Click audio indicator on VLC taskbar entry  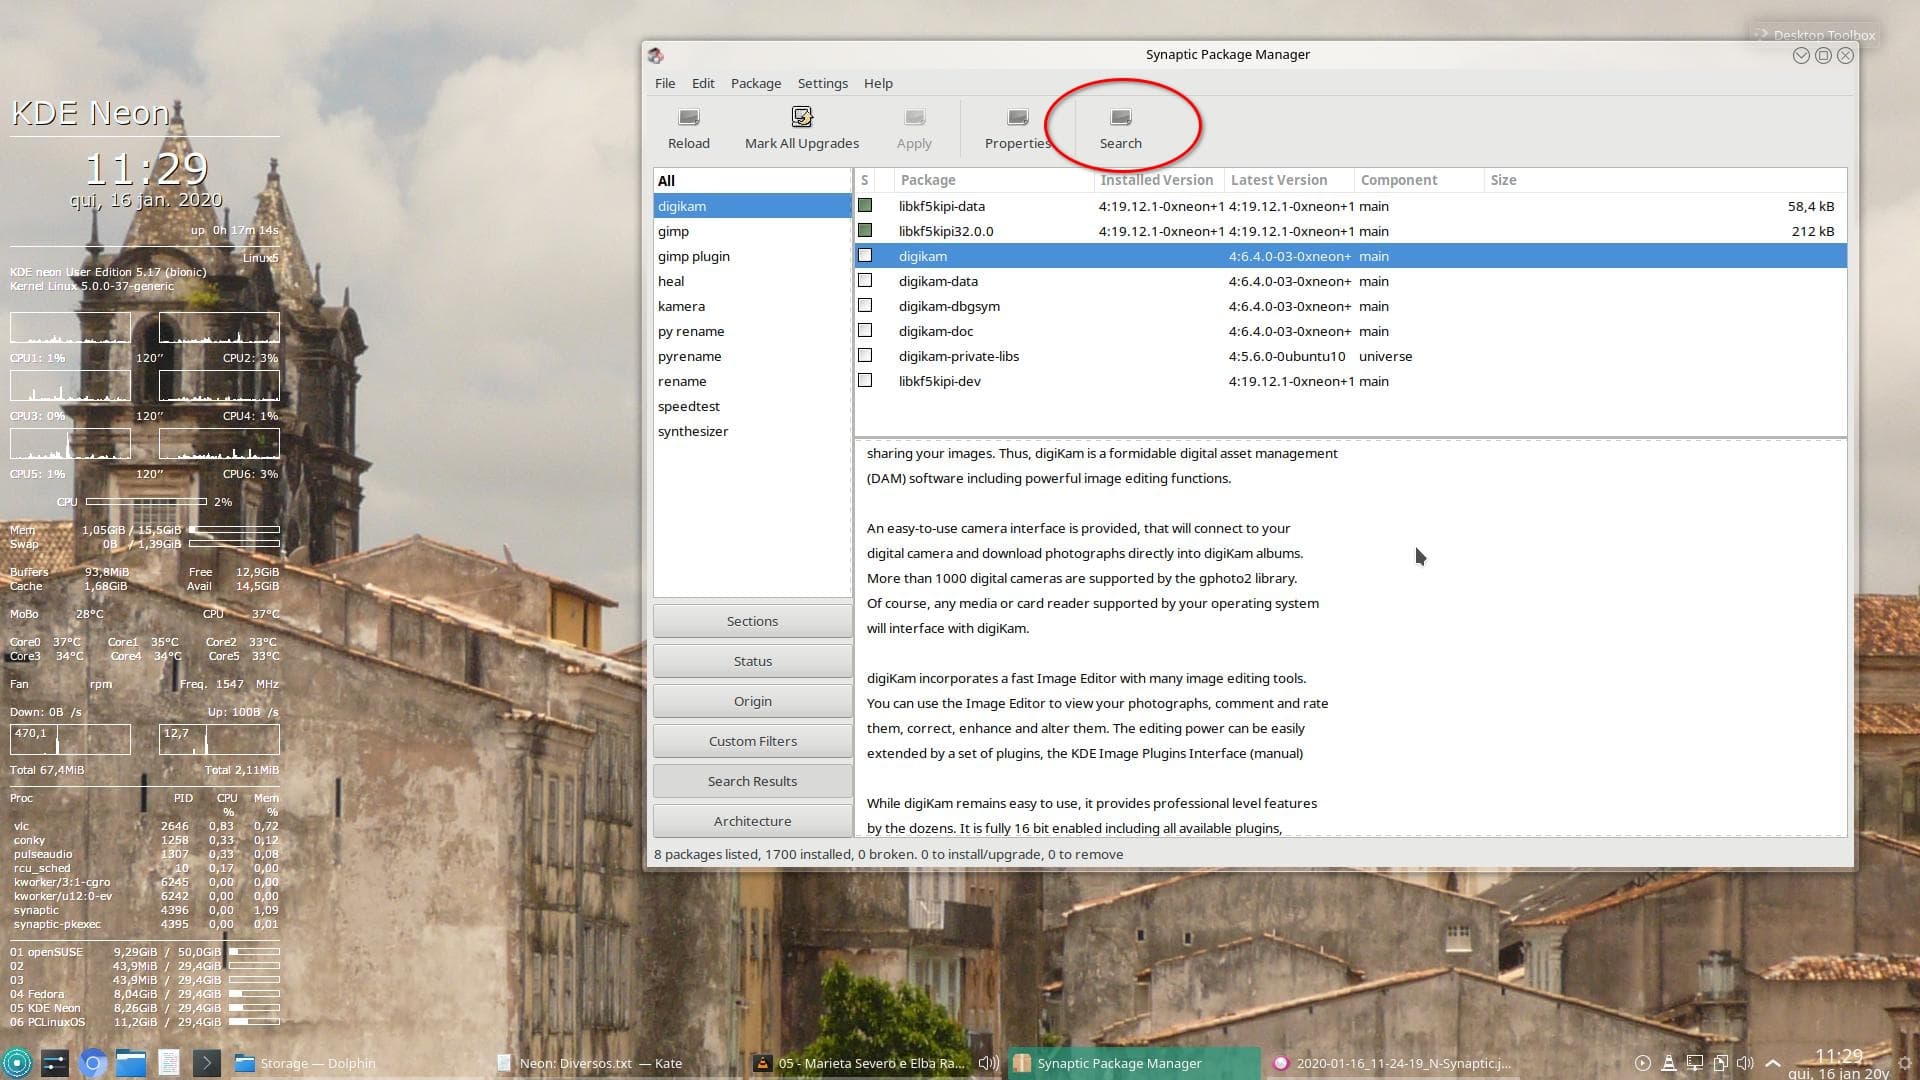click(x=988, y=1063)
